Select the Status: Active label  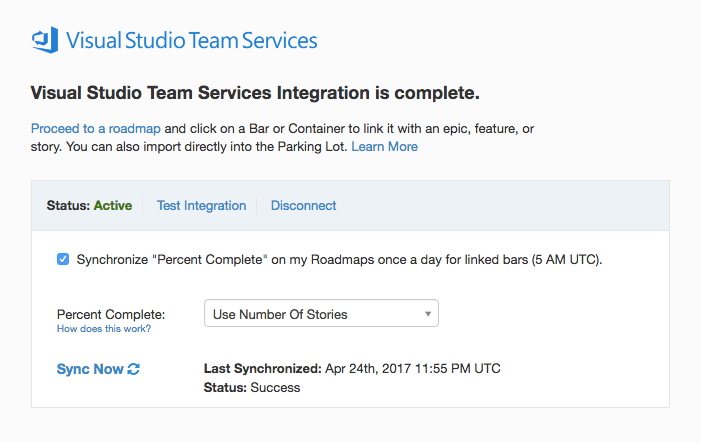pyautogui.click(x=89, y=206)
